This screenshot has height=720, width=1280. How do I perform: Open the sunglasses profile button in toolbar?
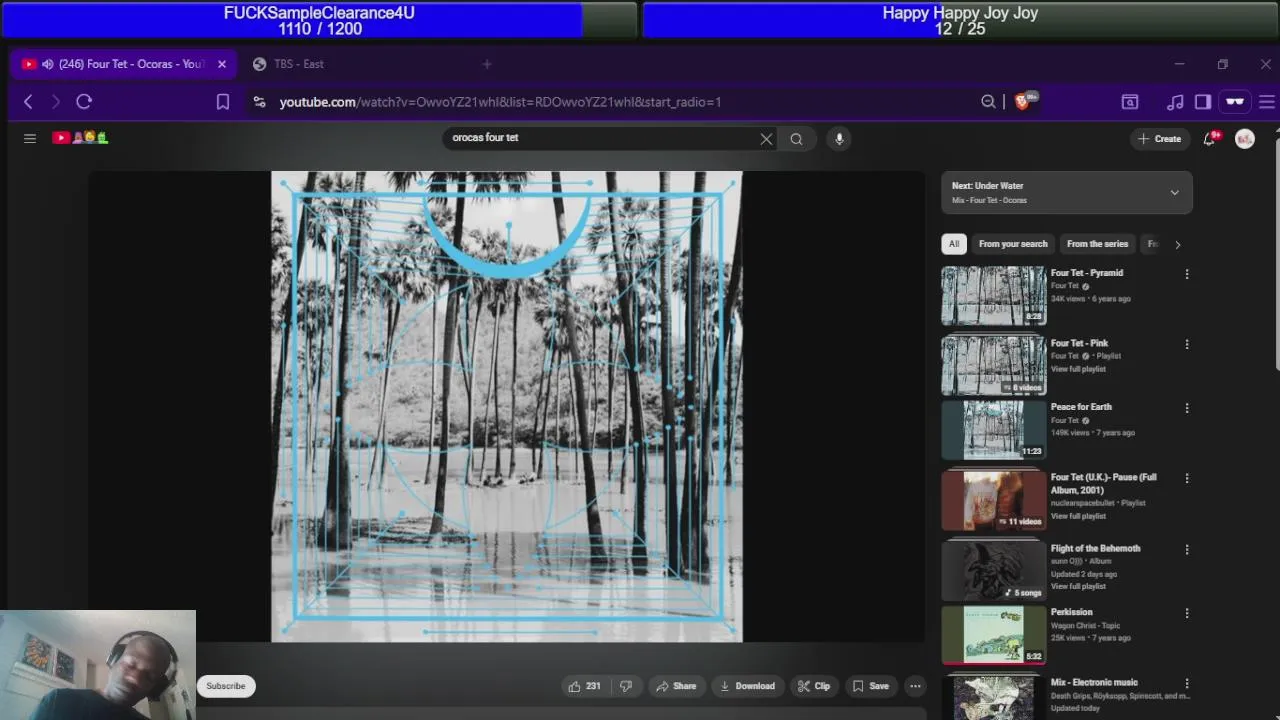click(x=1235, y=102)
